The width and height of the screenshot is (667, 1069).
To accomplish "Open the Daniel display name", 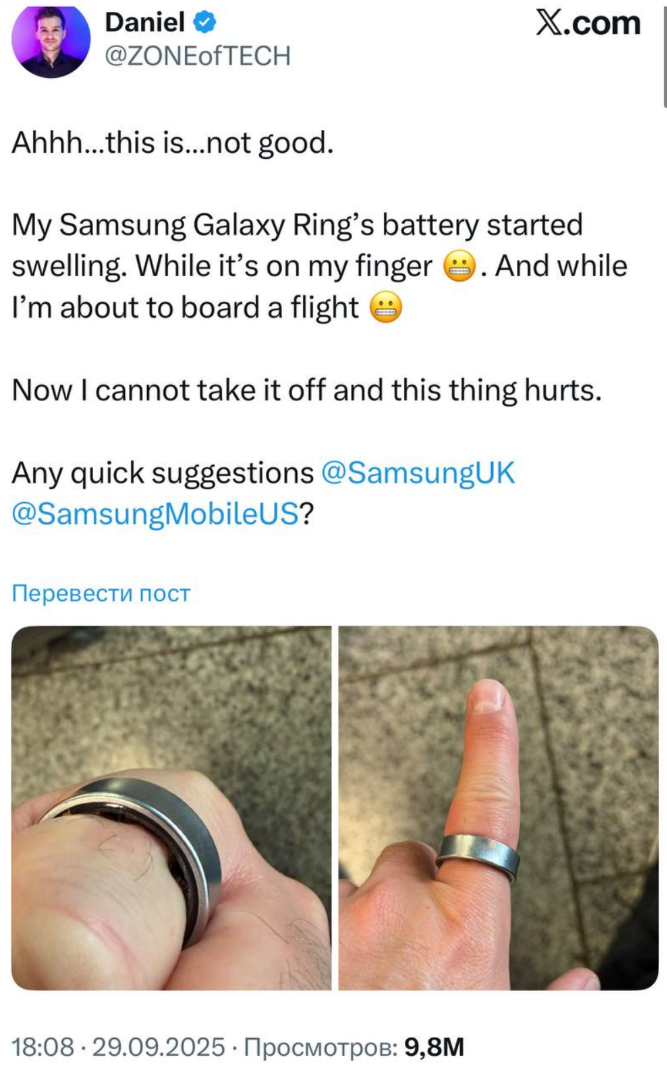I will point(145,22).
